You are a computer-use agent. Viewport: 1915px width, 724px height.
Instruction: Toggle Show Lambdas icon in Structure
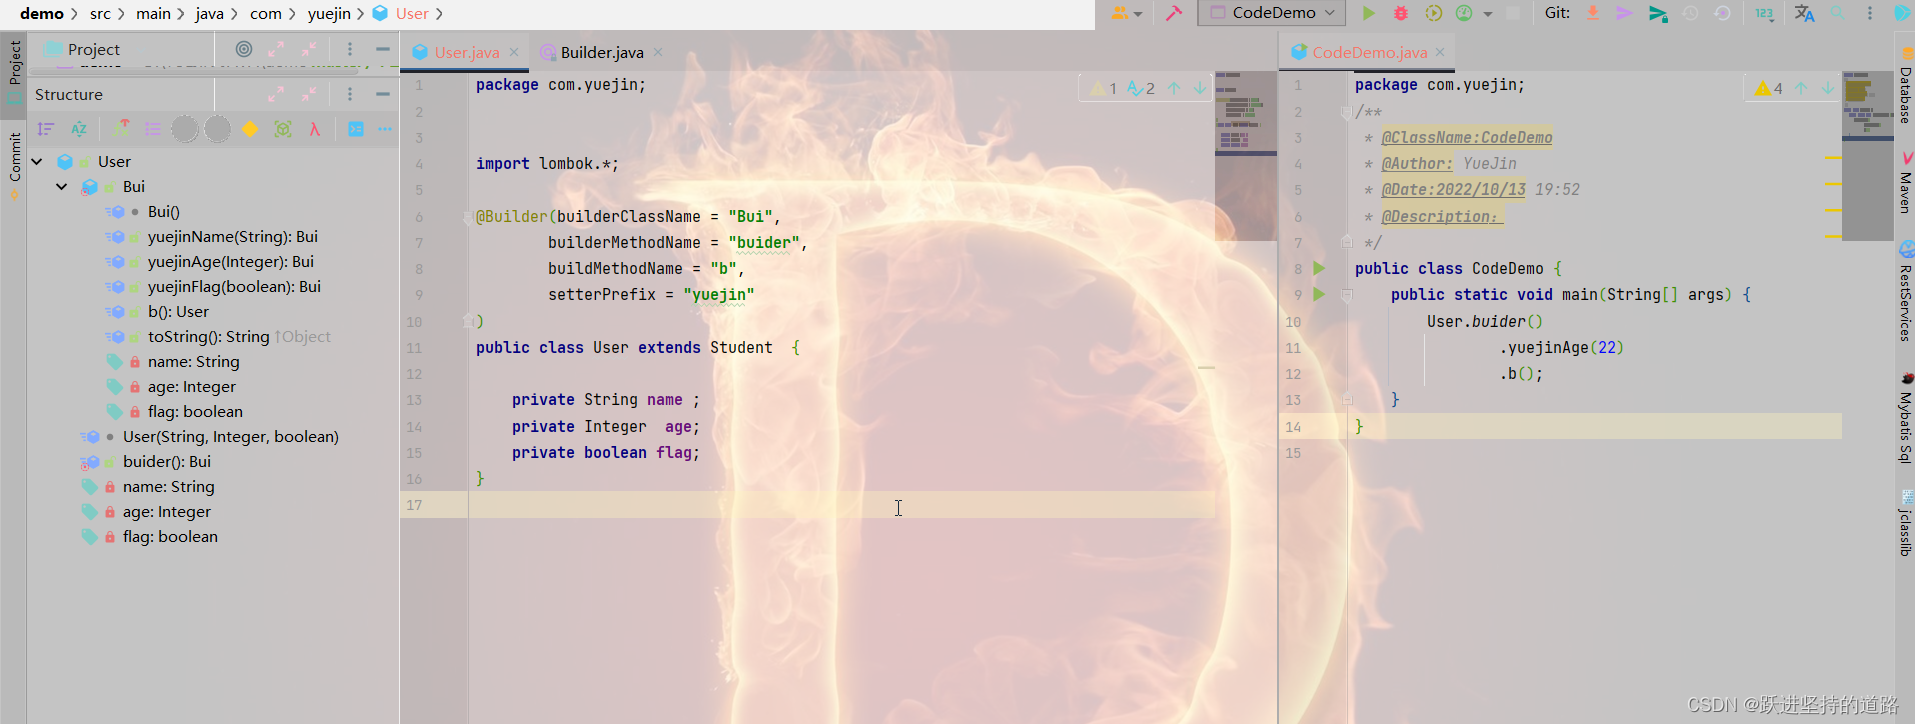pos(314,129)
